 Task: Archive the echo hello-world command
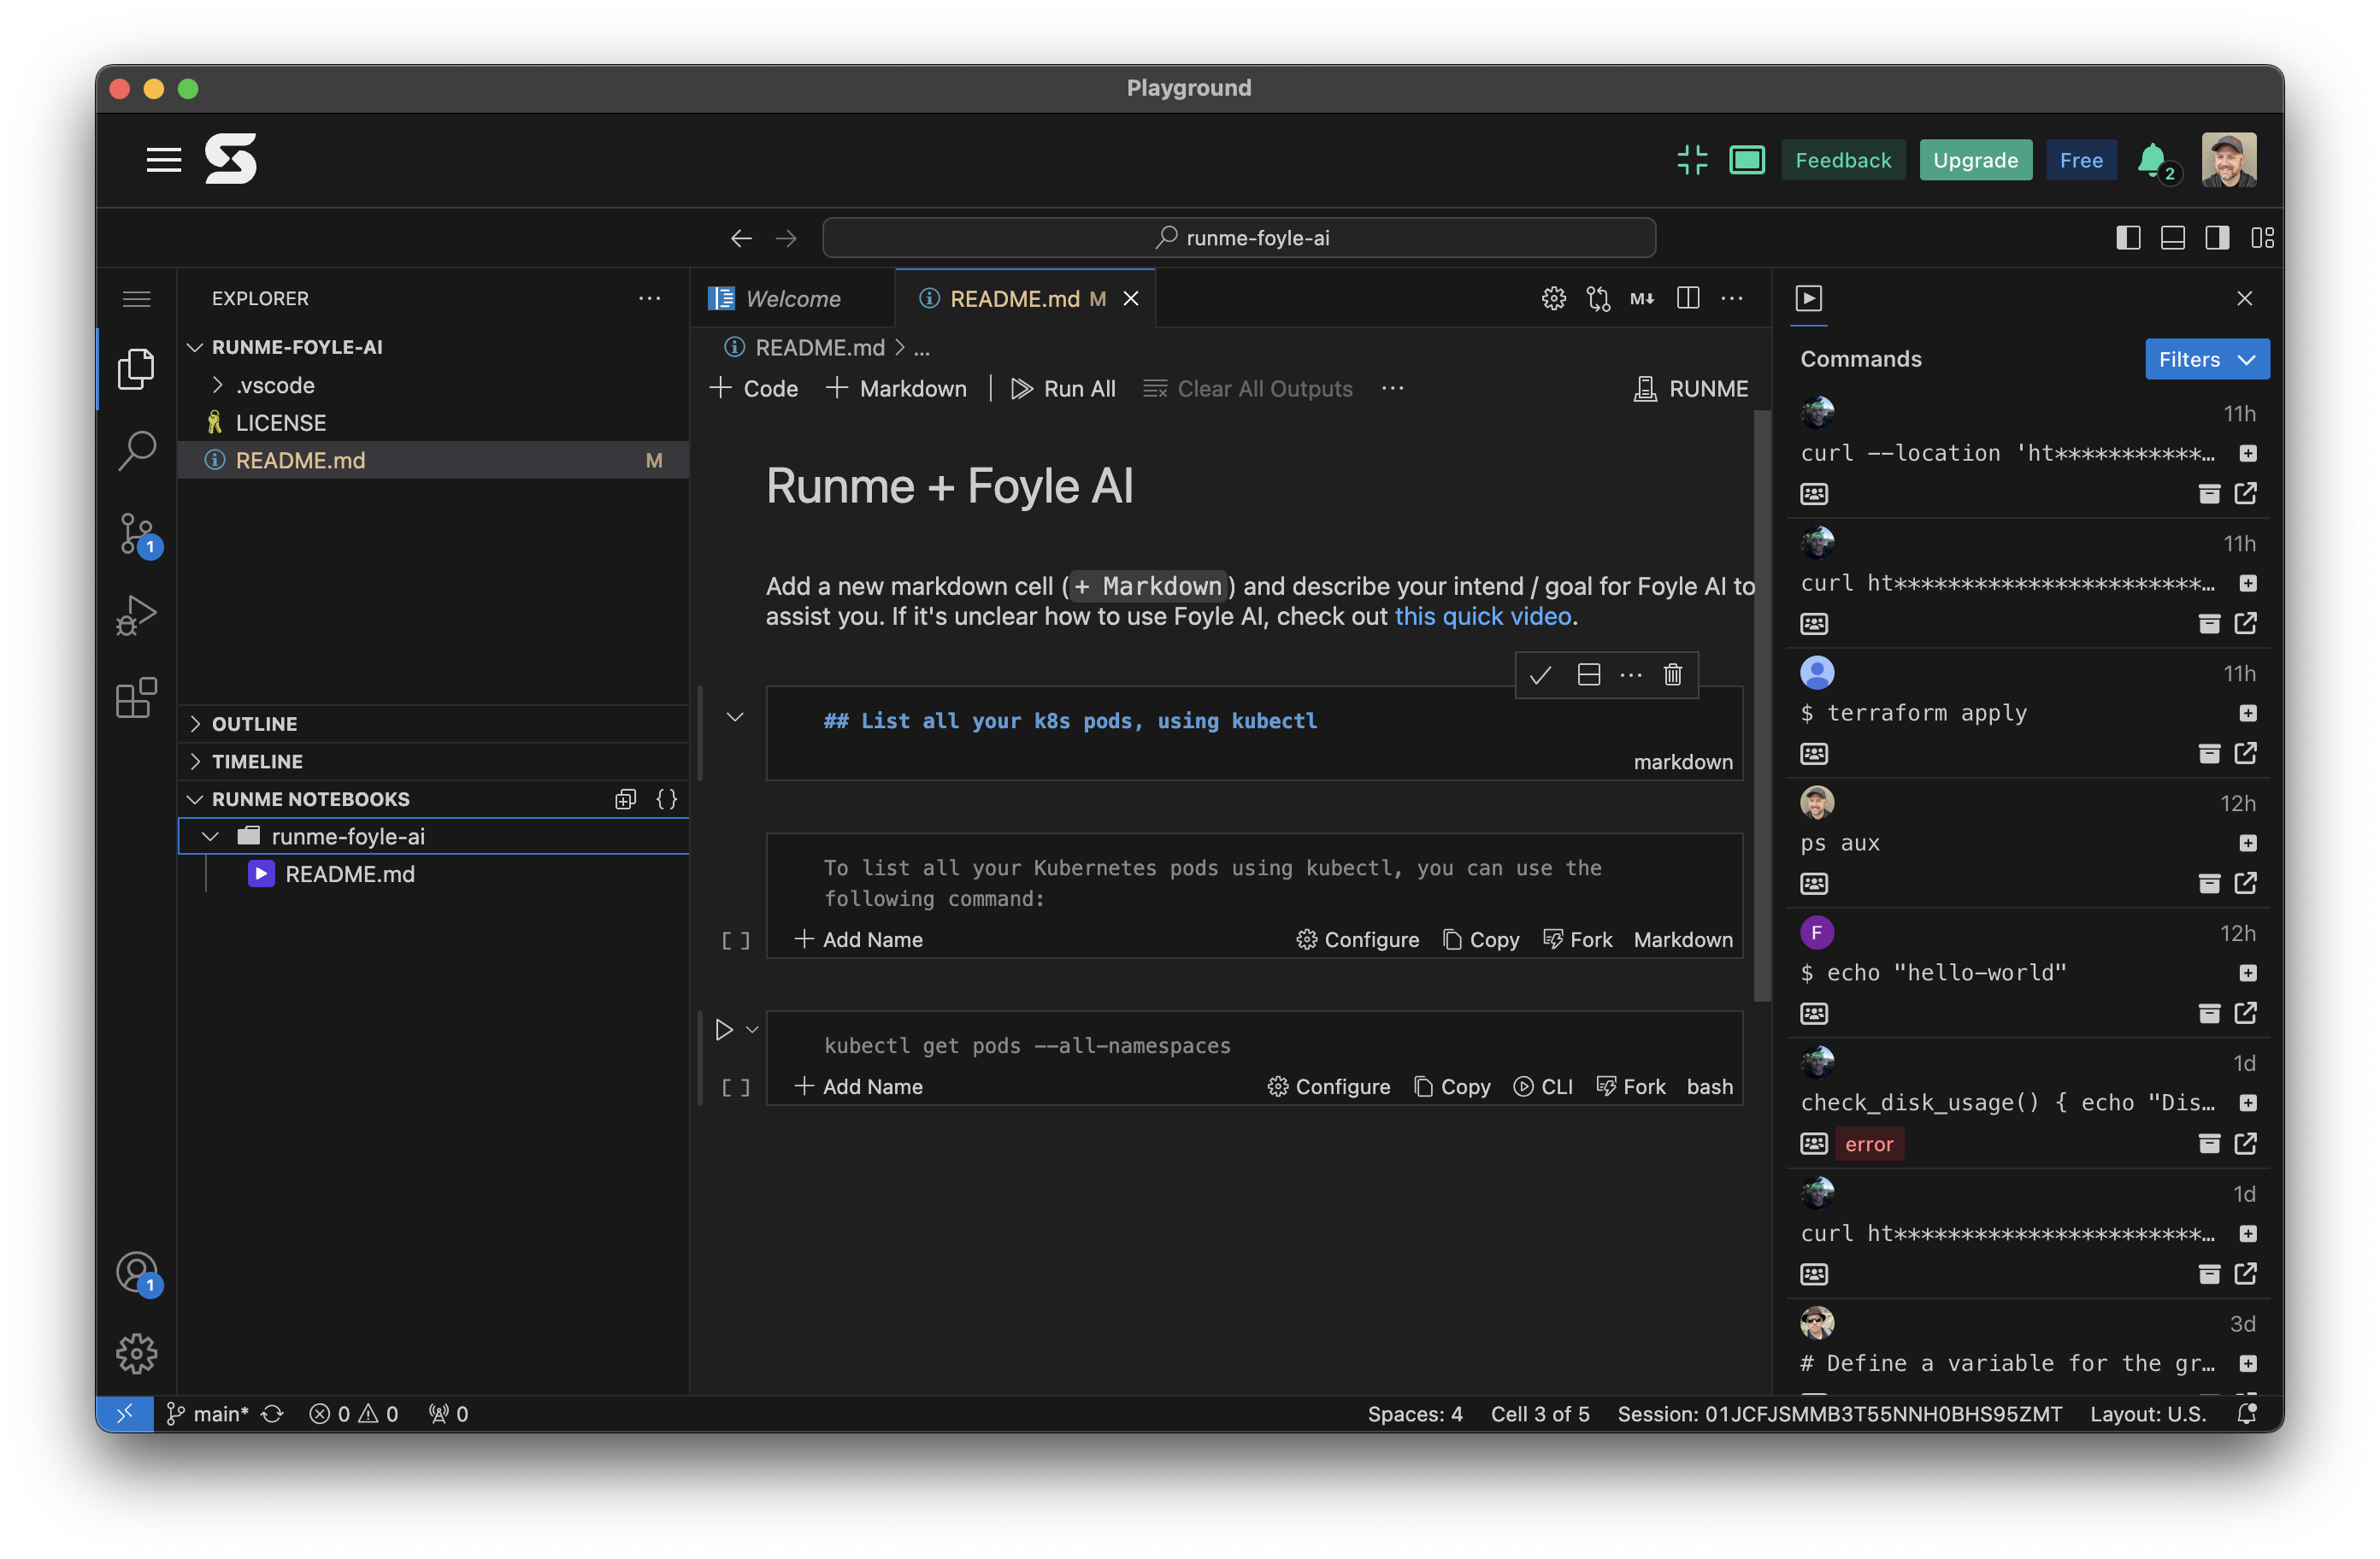pos(2209,1013)
